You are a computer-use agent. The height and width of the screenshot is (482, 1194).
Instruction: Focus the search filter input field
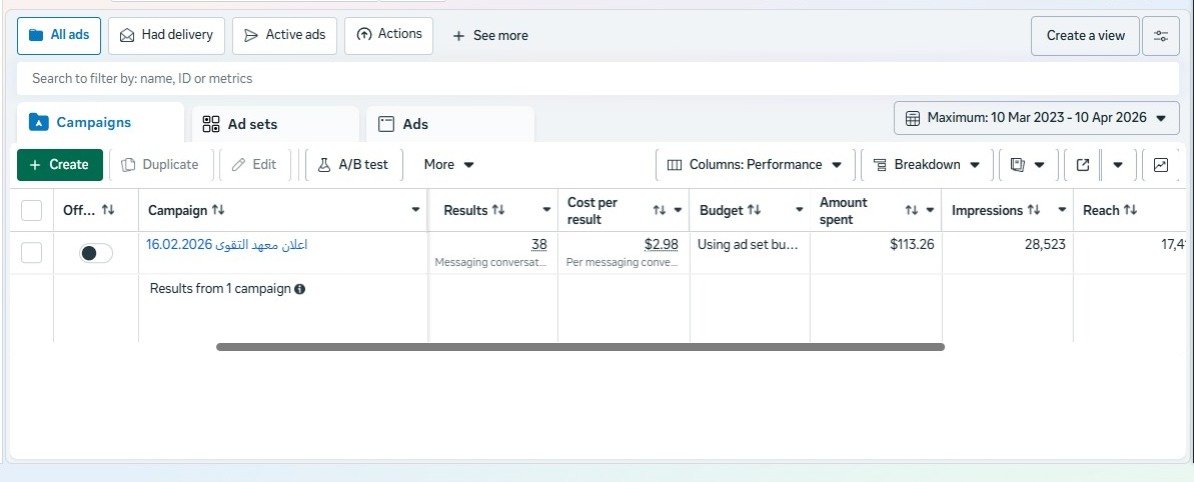click(598, 78)
